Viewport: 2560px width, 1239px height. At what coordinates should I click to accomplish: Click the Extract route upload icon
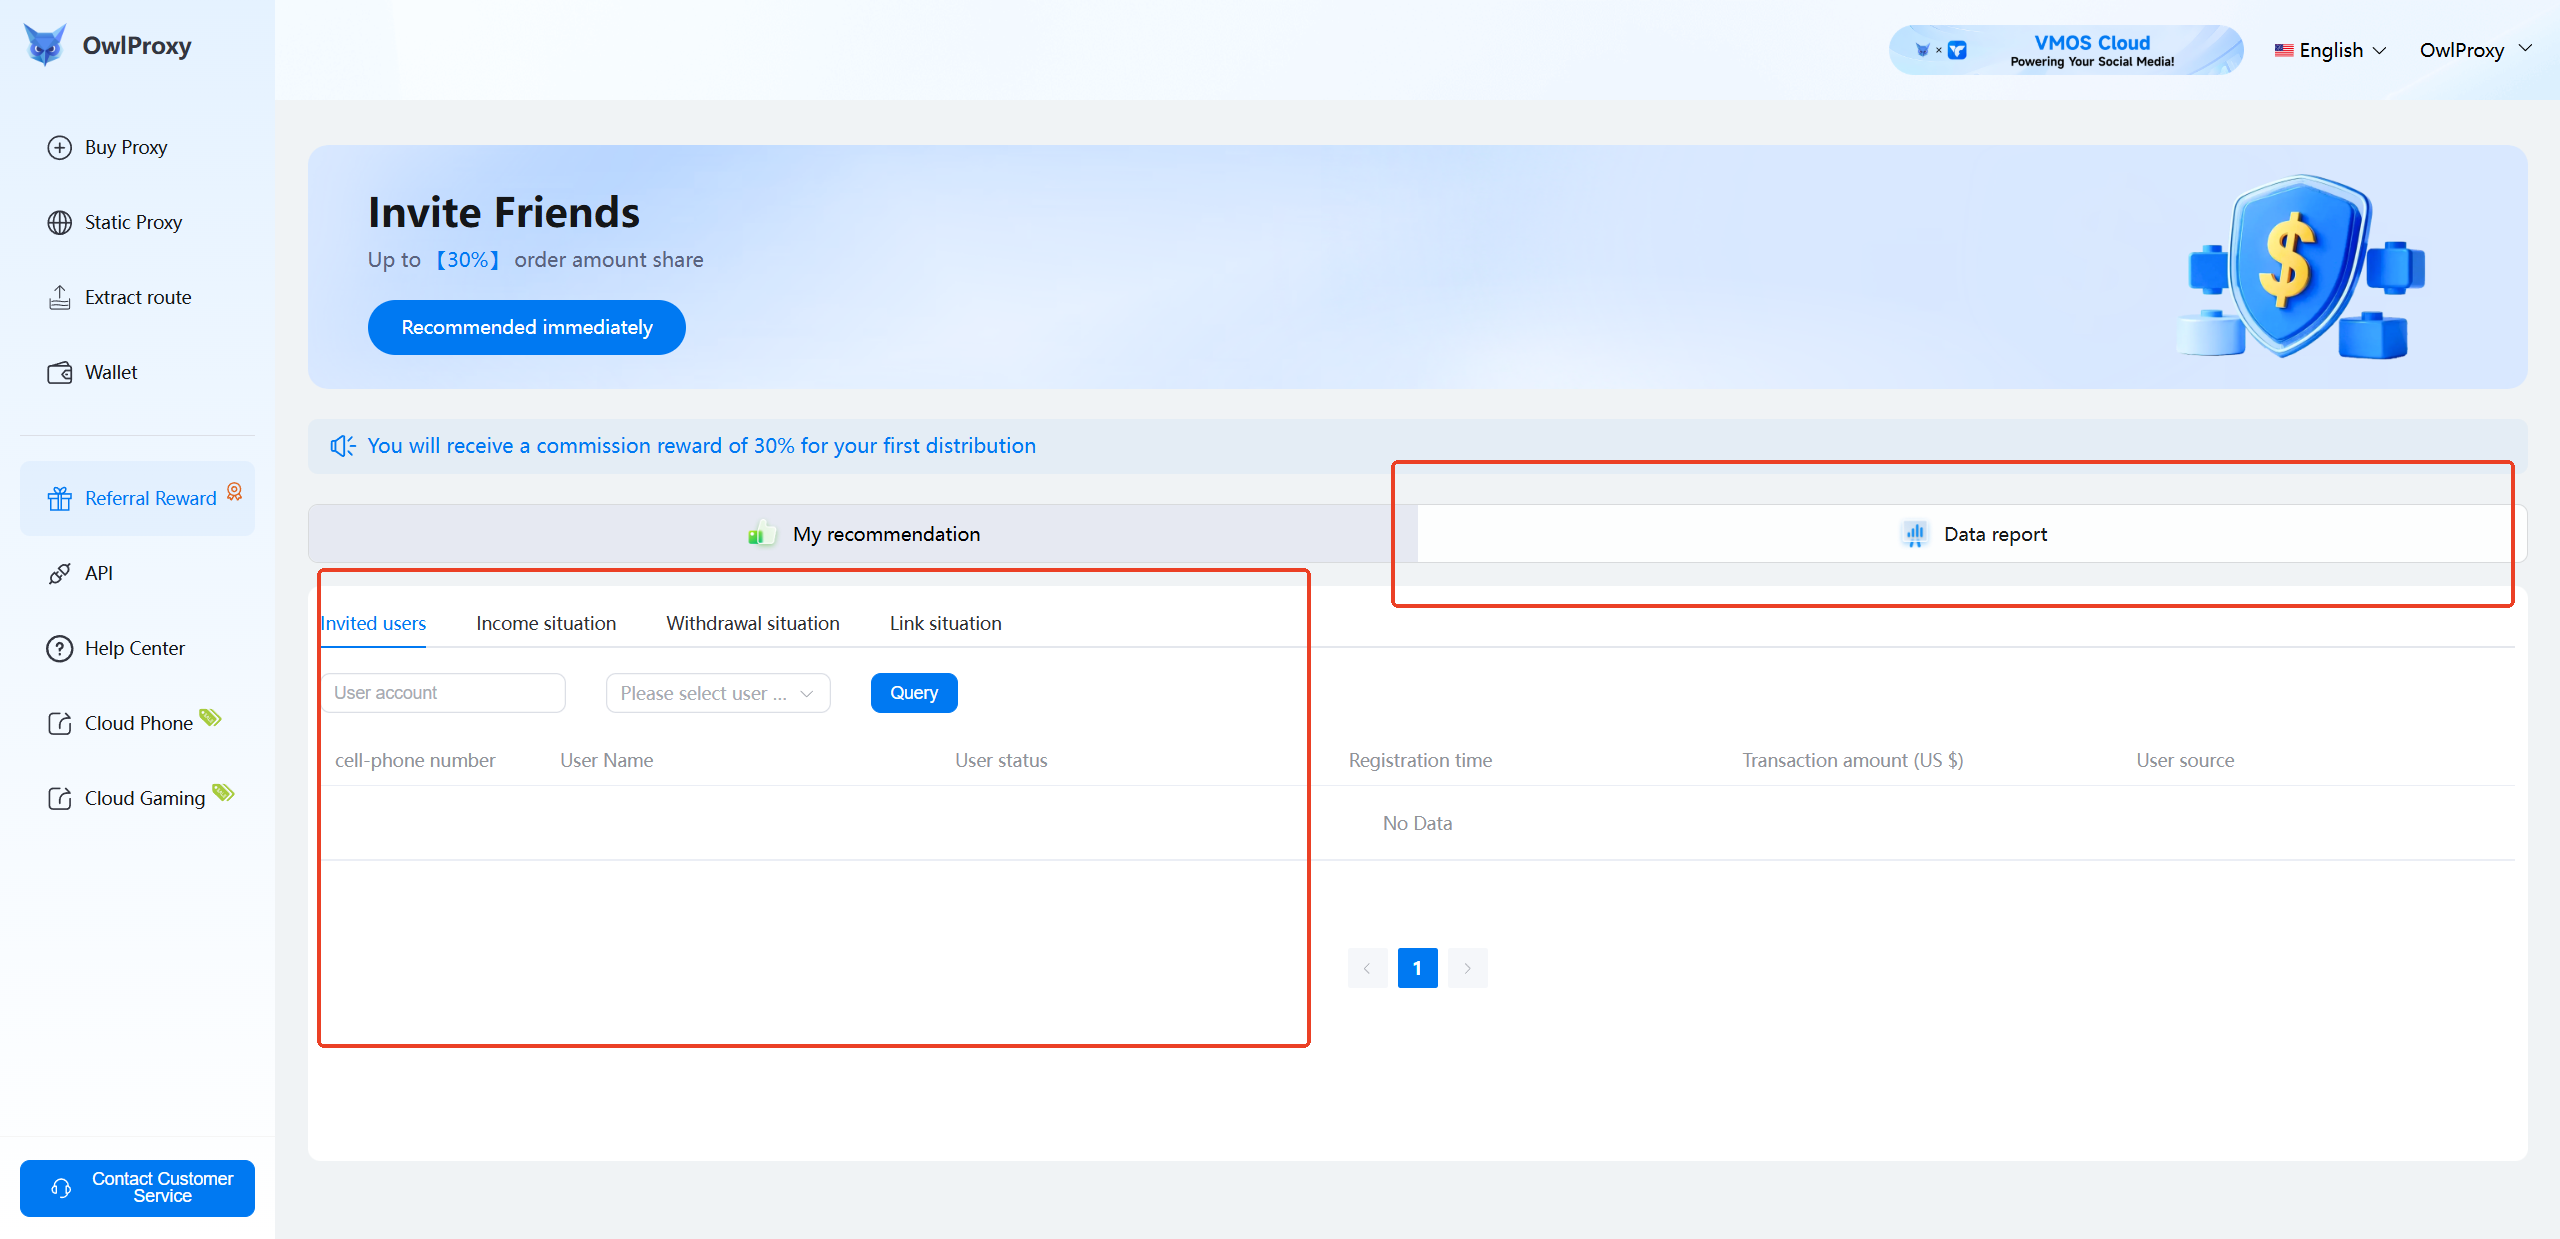click(60, 298)
